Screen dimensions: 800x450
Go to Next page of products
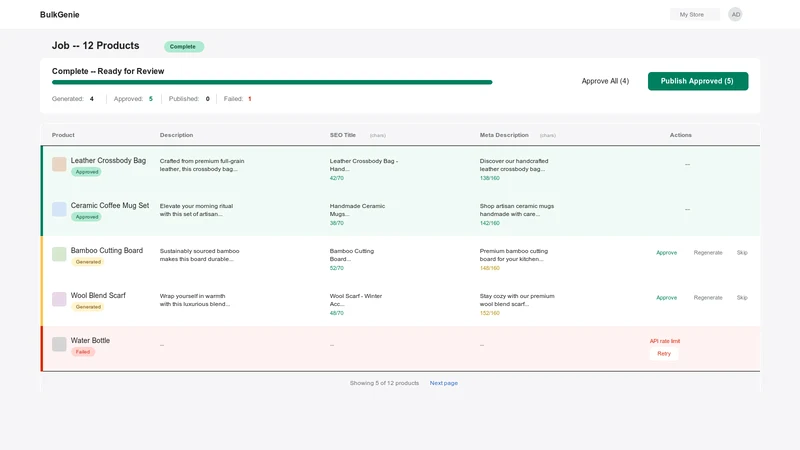443,383
